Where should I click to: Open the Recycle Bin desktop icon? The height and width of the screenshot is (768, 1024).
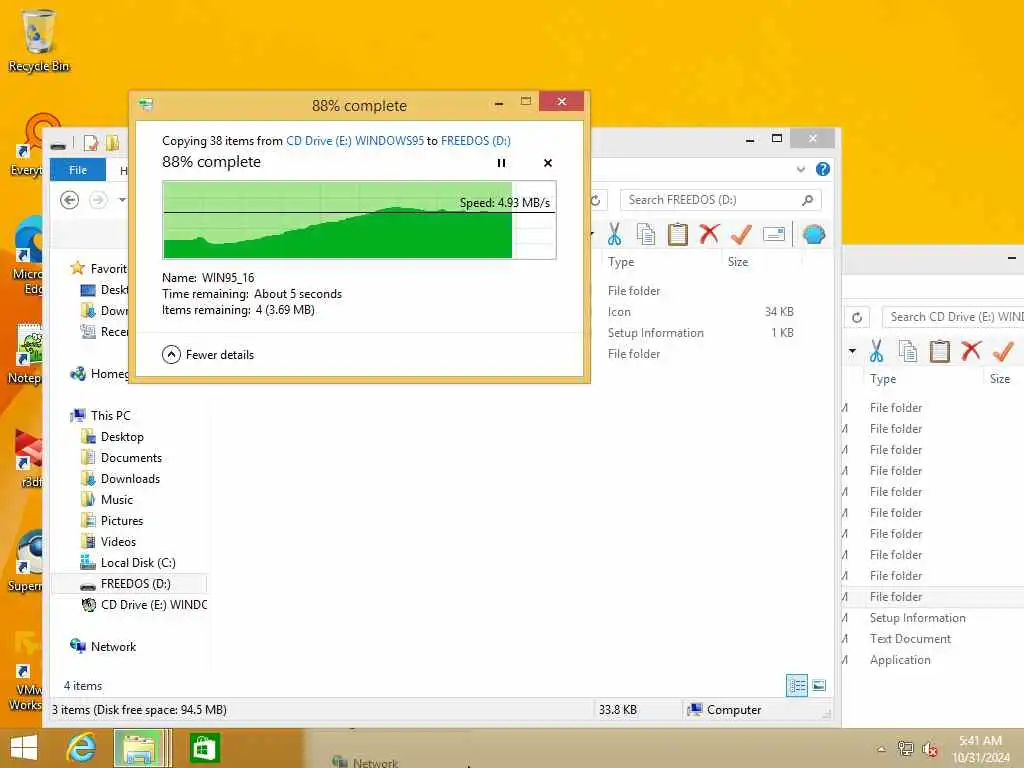pyautogui.click(x=39, y=40)
